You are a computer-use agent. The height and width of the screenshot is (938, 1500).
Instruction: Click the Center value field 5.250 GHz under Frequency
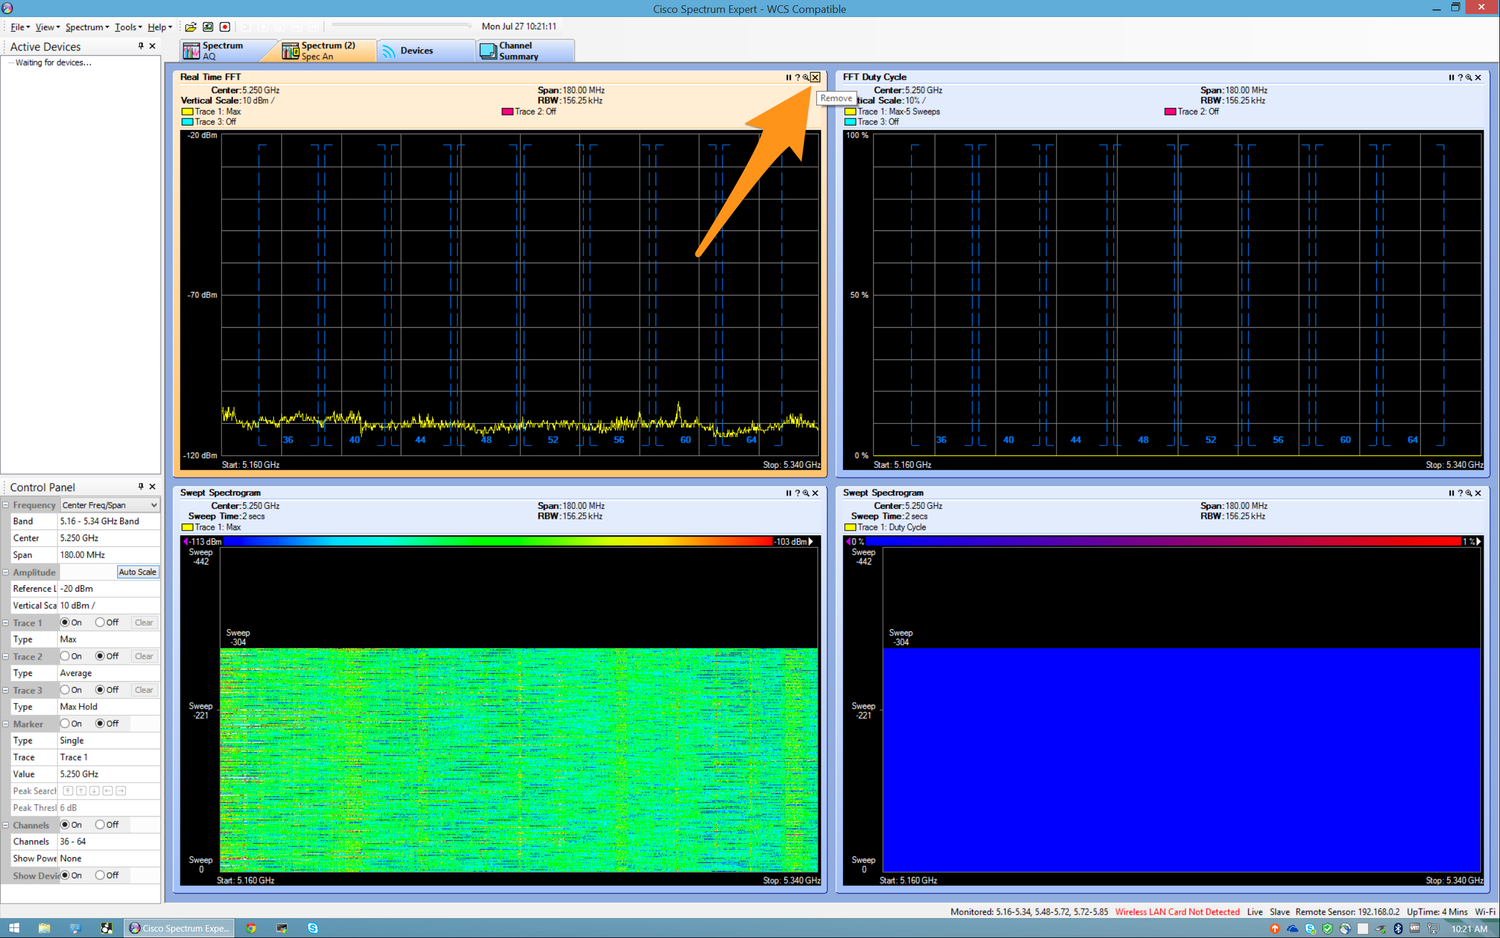108,538
